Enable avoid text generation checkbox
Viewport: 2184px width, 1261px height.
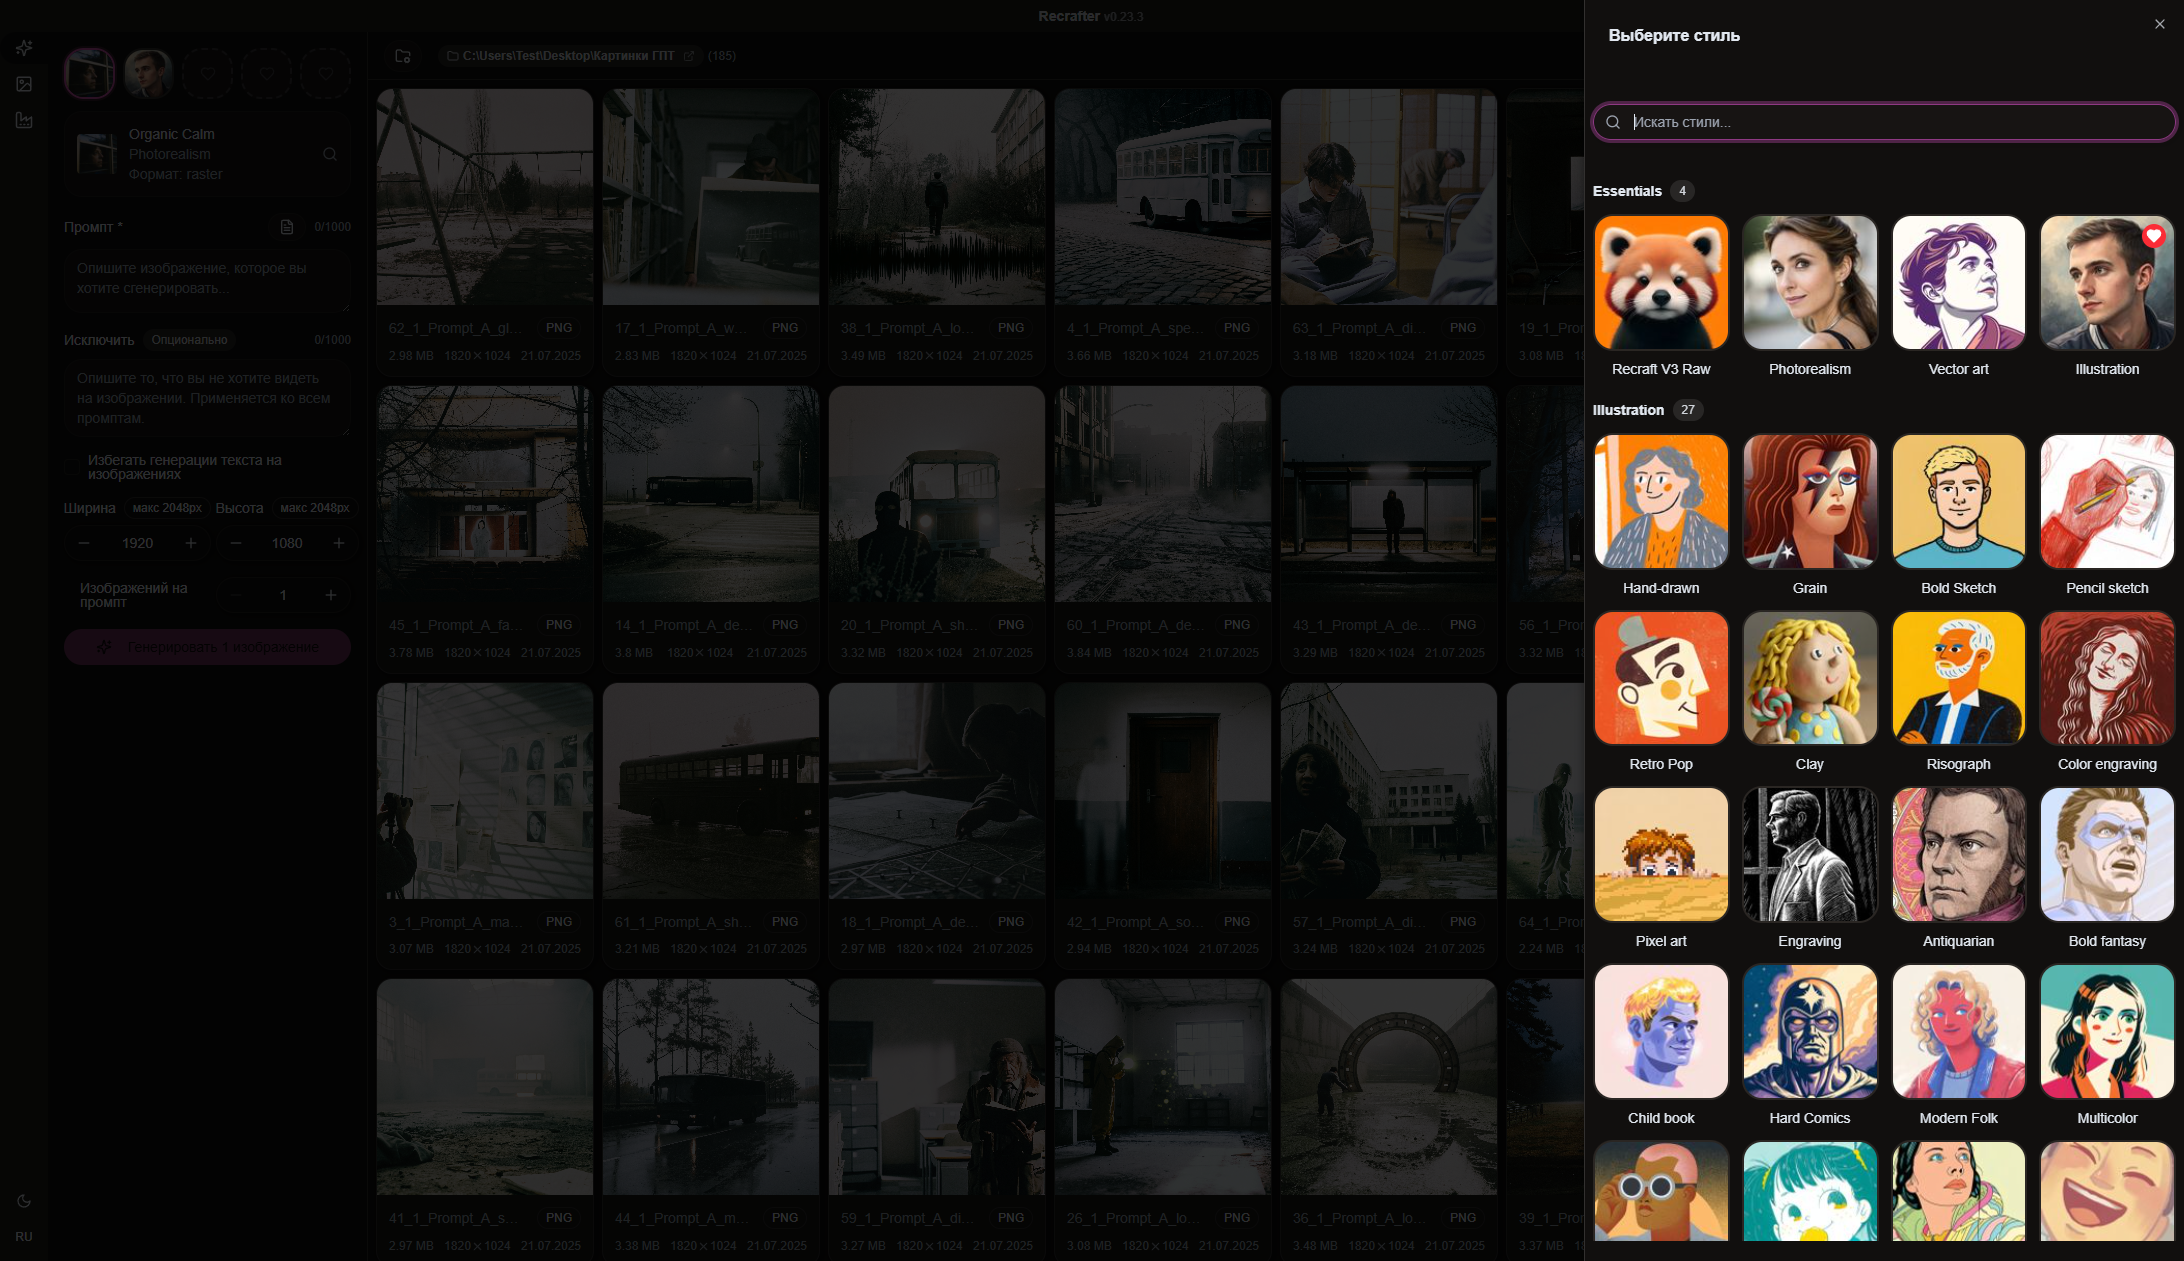(72, 467)
